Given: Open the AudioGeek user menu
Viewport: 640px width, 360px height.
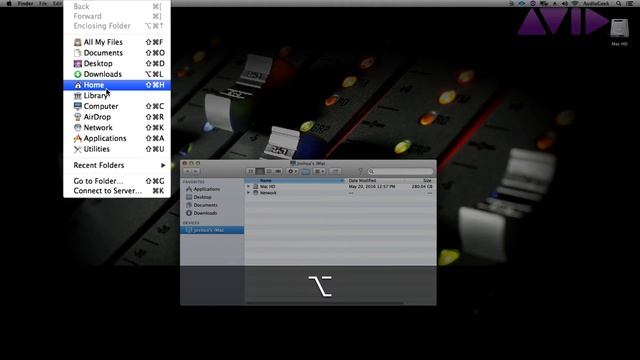Looking at the screenshot, I should coord(596,3).
